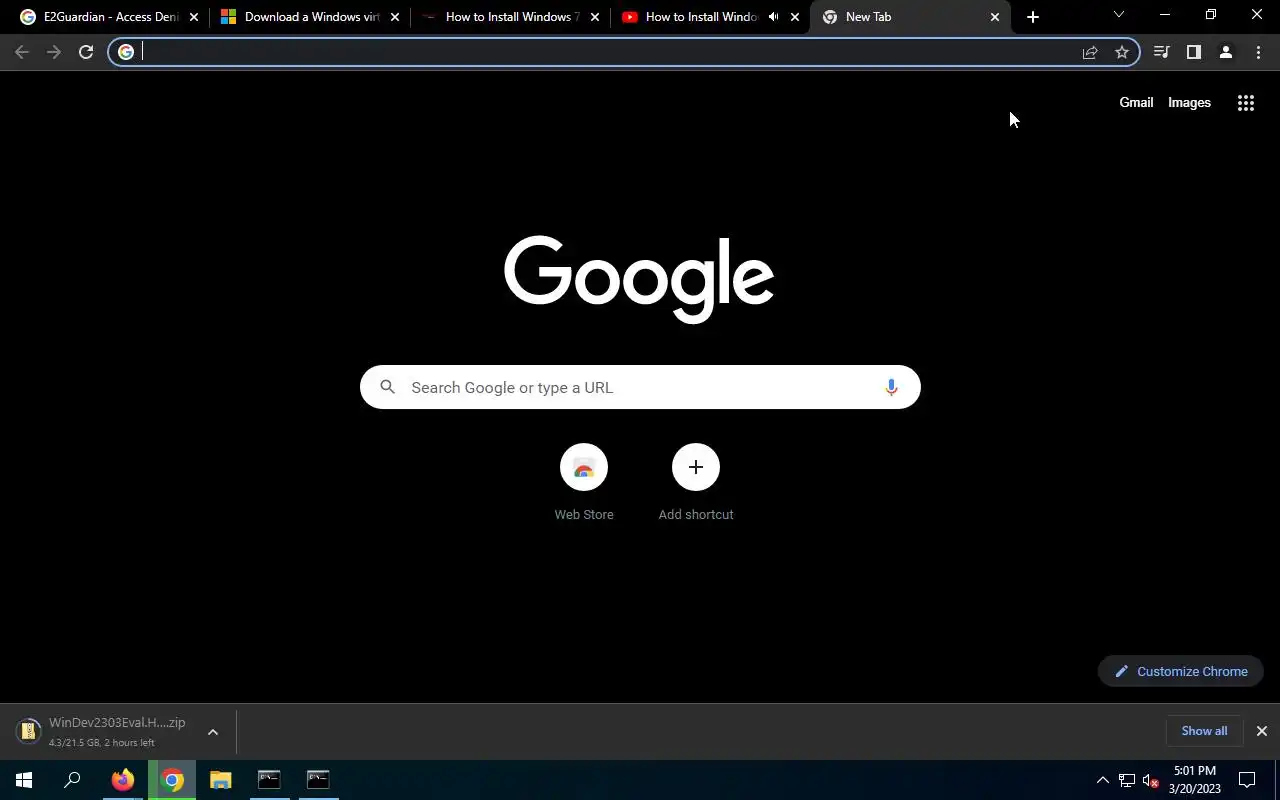This screenshot has height=800, width=1280.
Task: Launch Firefox from the taskbar
Action: click(x=123, y=780)
